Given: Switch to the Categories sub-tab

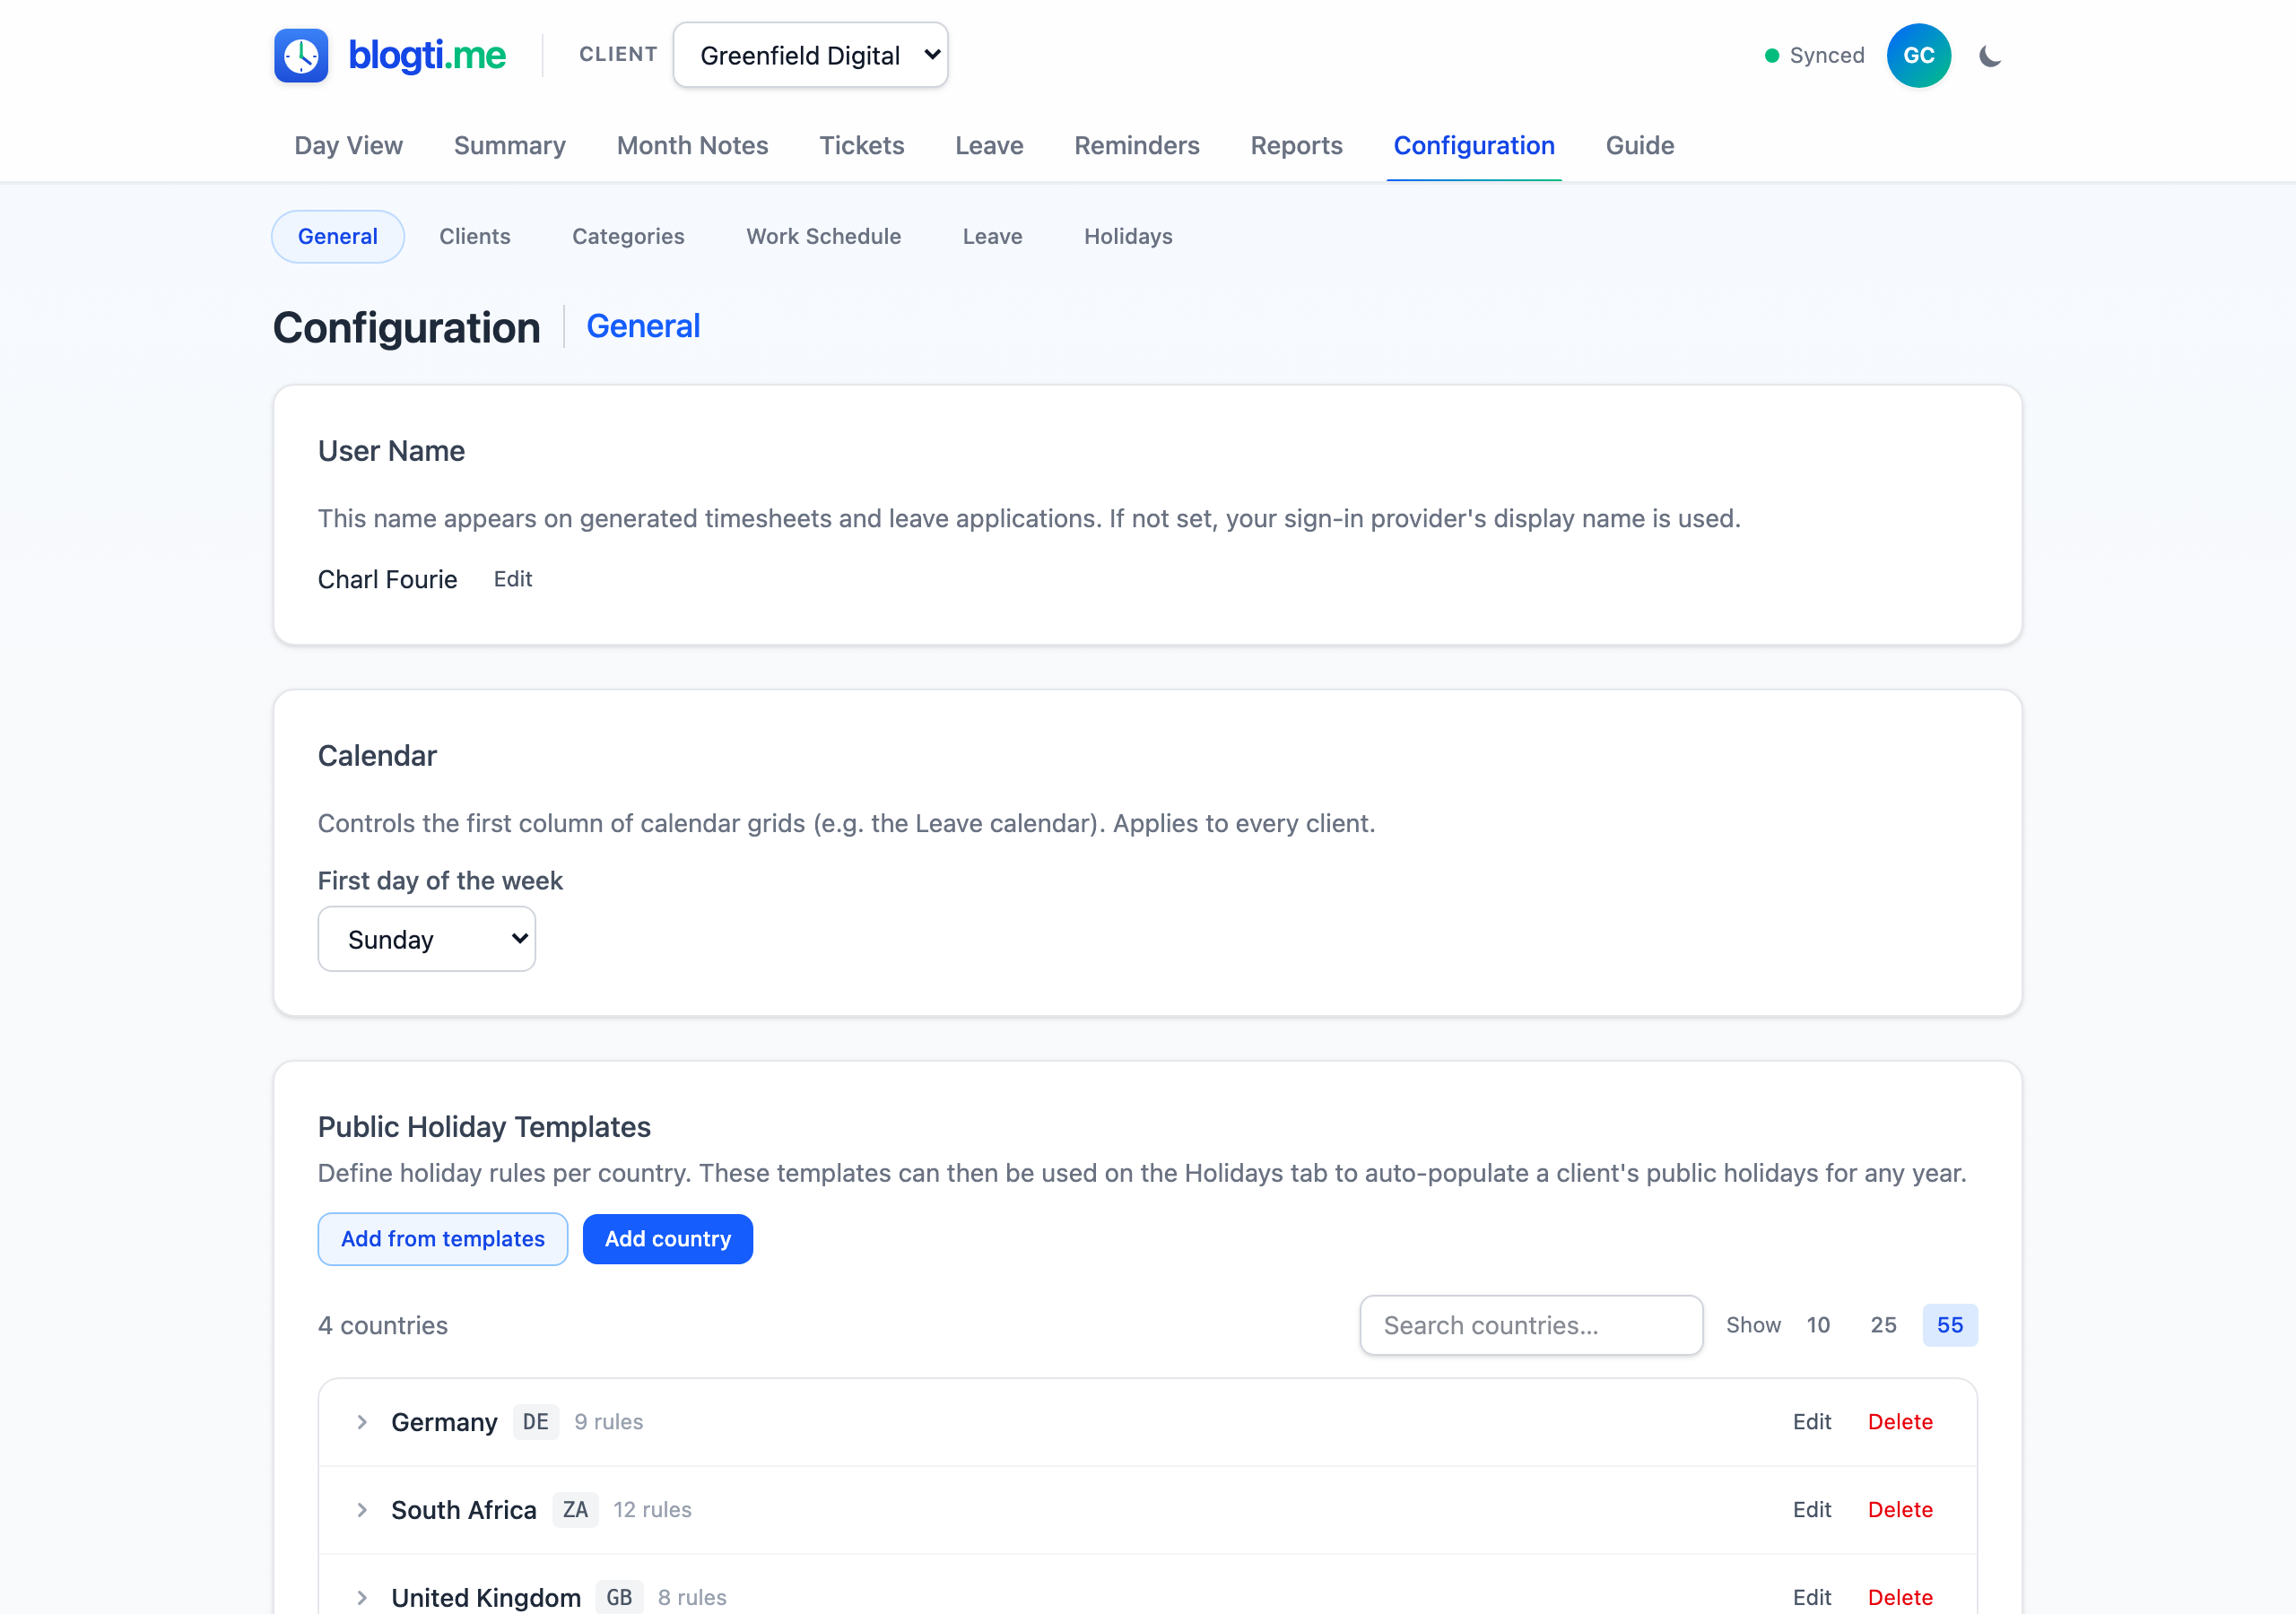Looking at the screenshot, I should pyautogui.click(x=628, y=237).
